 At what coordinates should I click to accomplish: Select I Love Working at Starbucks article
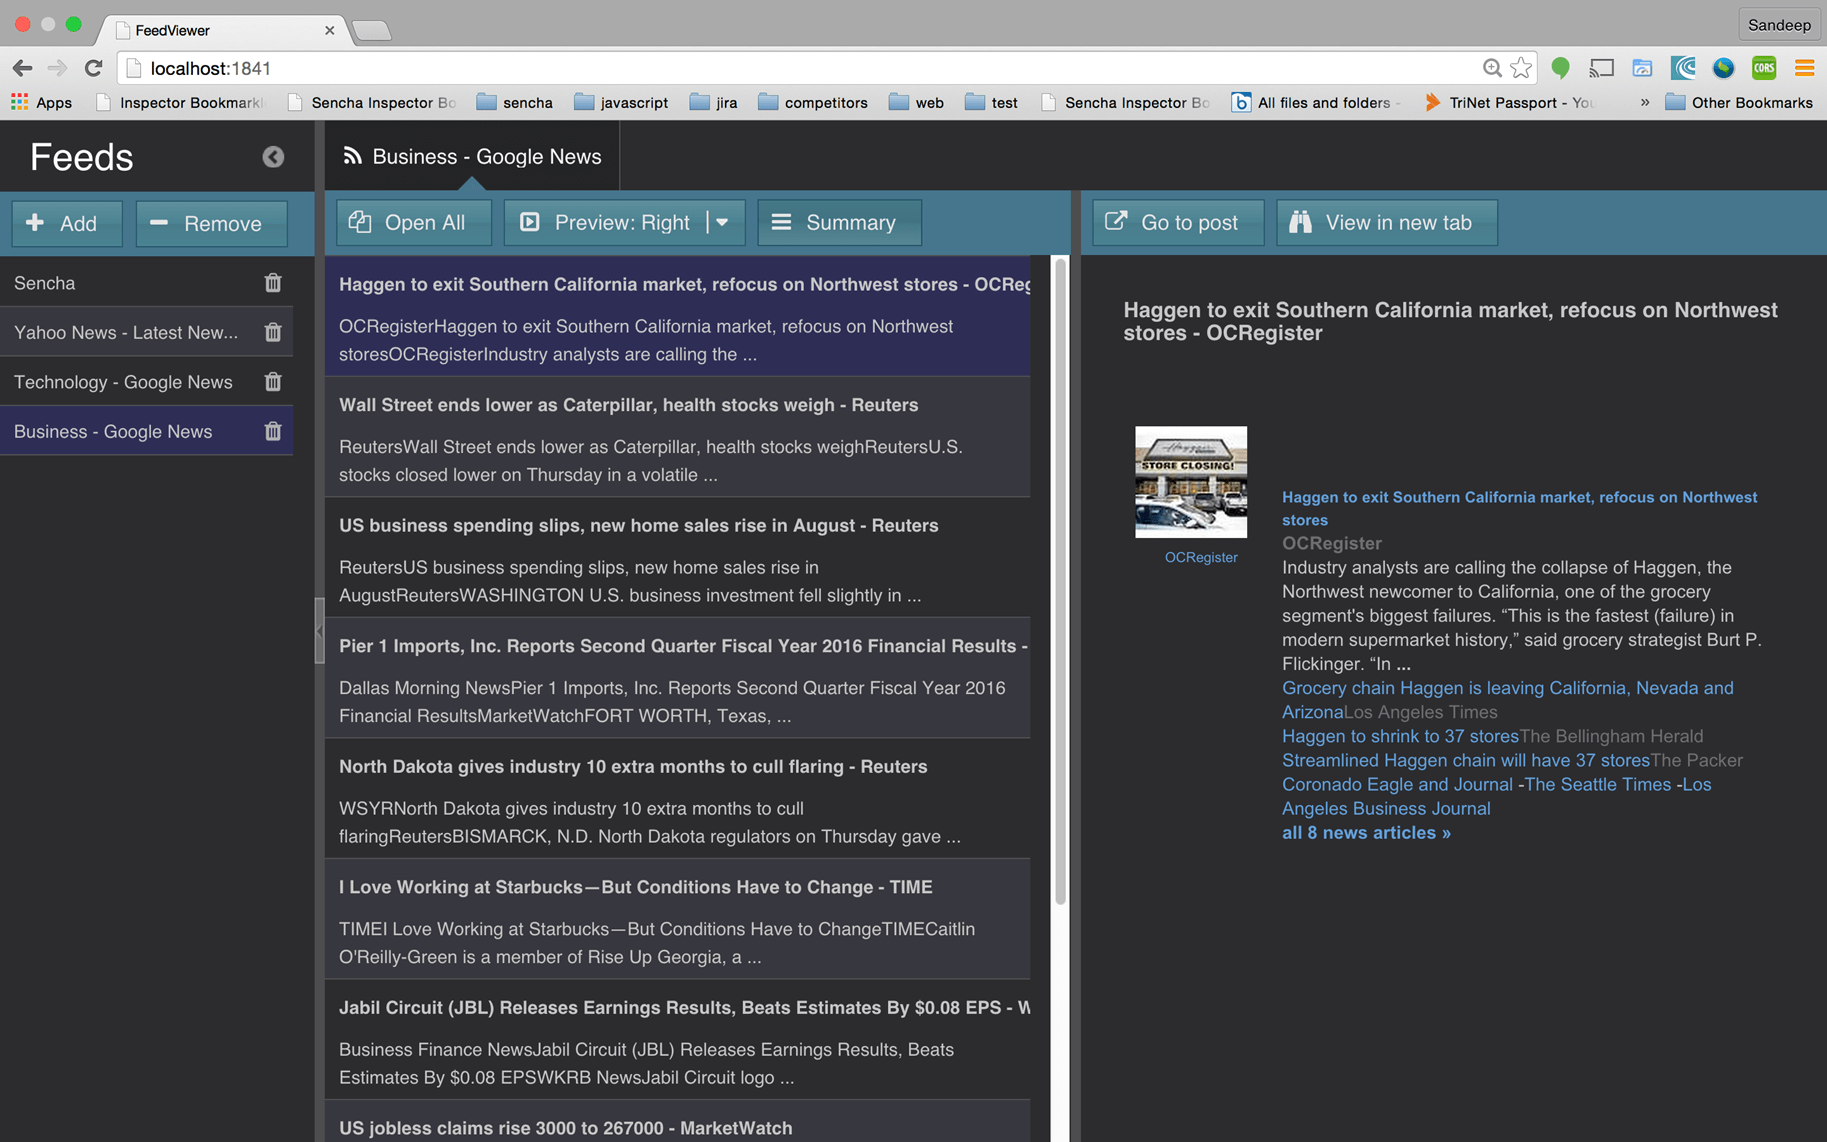(x=677, y=919)
